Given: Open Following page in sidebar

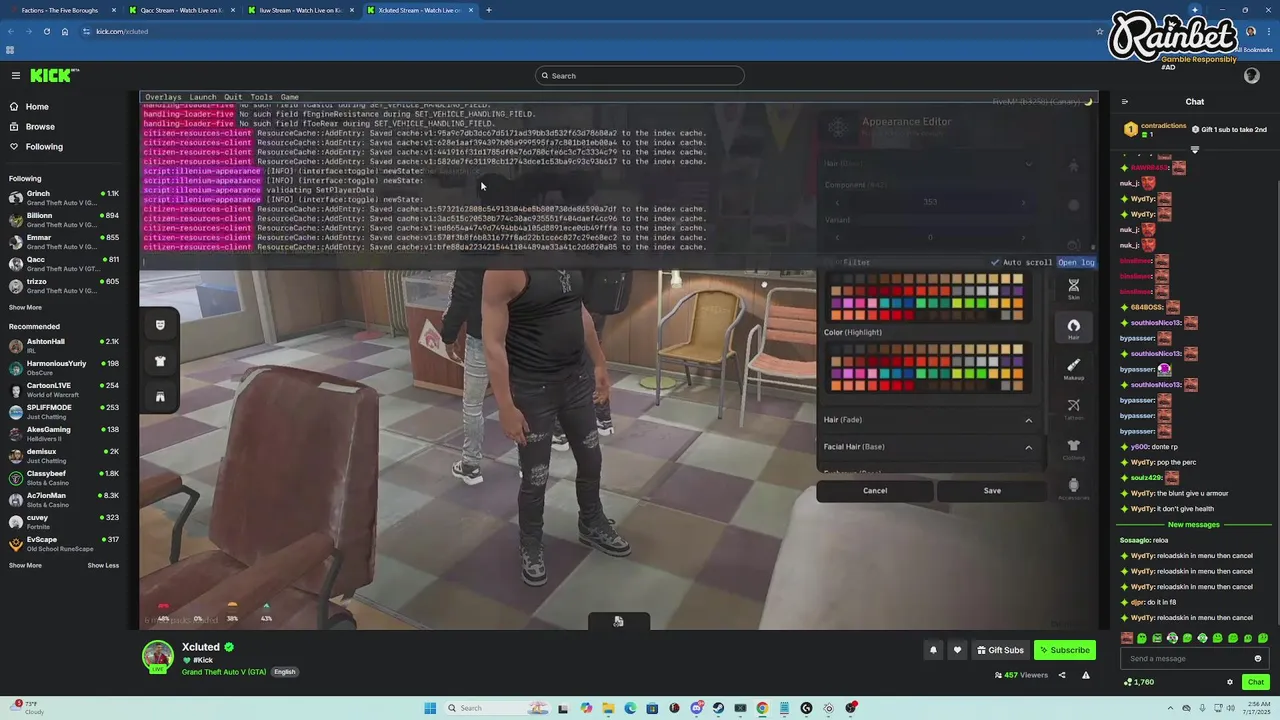Looking at the screenshot, I should 44,147.
